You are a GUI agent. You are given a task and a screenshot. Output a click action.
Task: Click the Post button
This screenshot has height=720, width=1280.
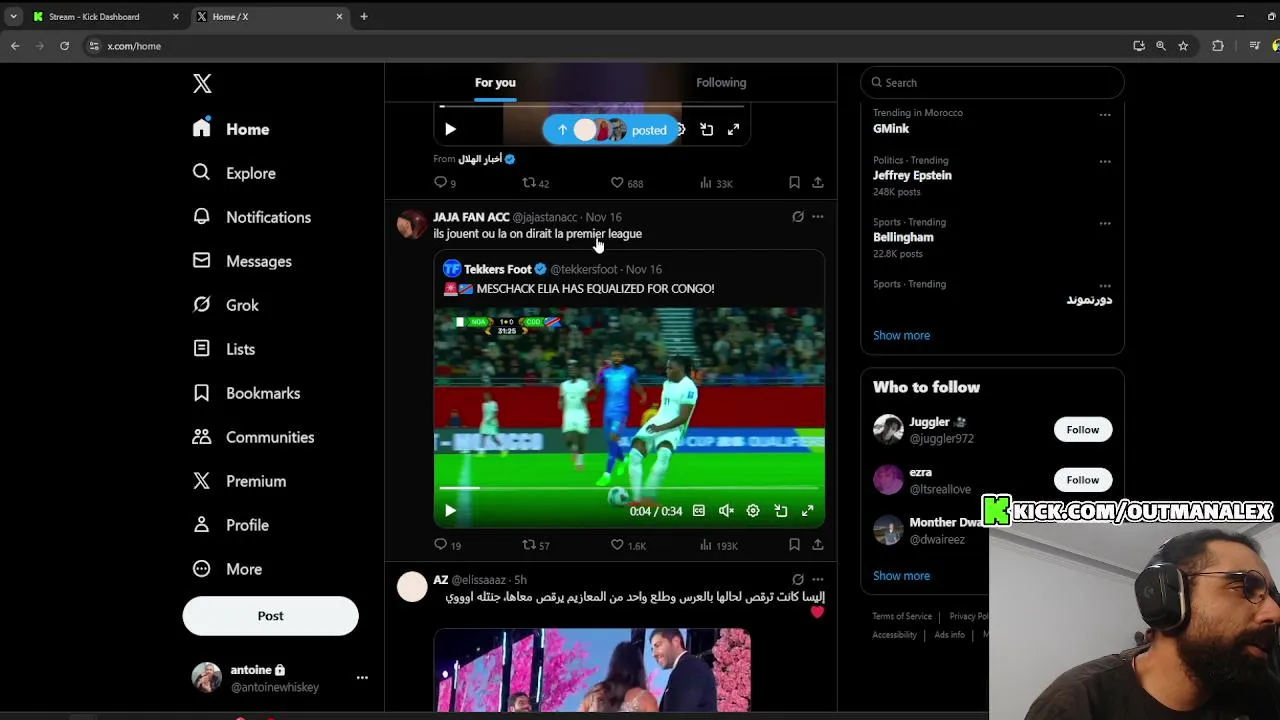pyautogui.click(x=270, y=616)
